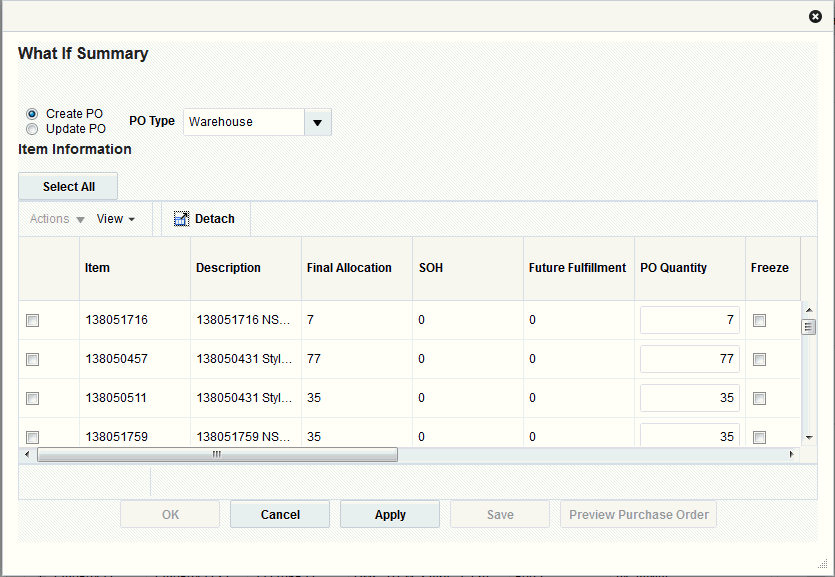Check the row checkbox for item 138051716
This screenshot has height=577, width=835.
[32, 320]
